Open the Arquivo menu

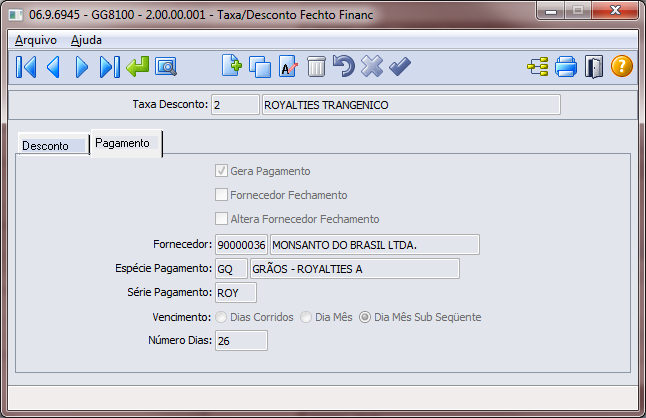click(36, 40)
